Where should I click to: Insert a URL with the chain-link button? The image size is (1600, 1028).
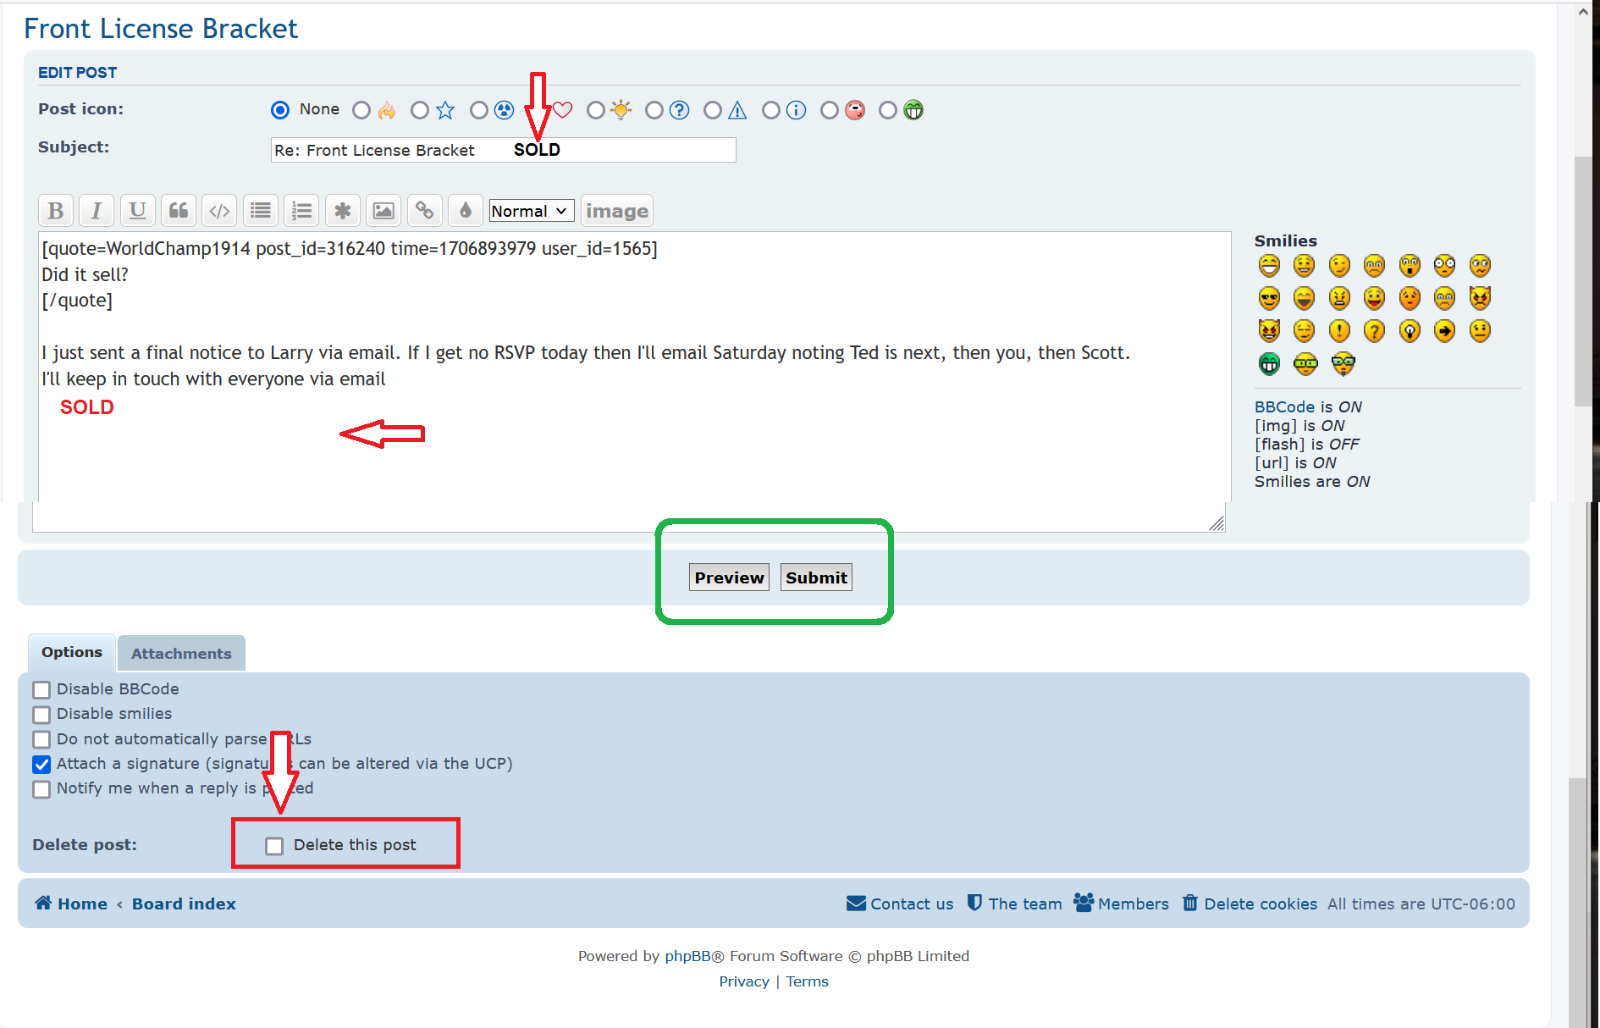pyautogui.click(x=424, y=211)
